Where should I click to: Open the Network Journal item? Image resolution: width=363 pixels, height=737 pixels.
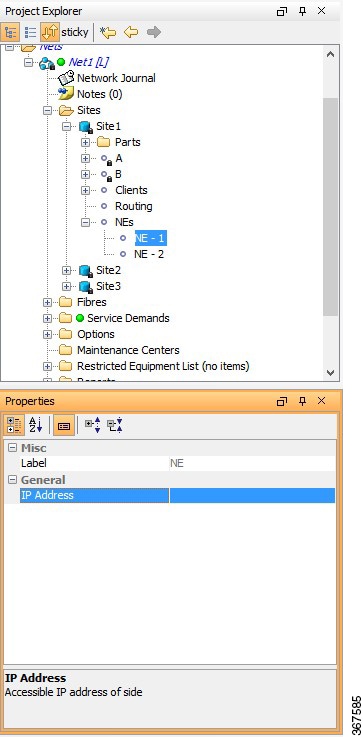(116, 78)
